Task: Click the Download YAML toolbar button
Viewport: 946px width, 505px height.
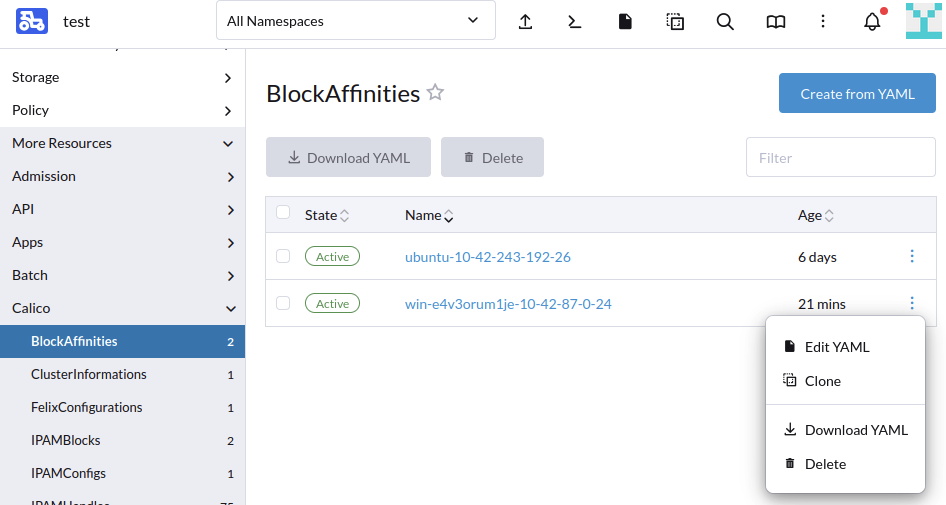Action: pyautogui.click(x=348, y=157)
